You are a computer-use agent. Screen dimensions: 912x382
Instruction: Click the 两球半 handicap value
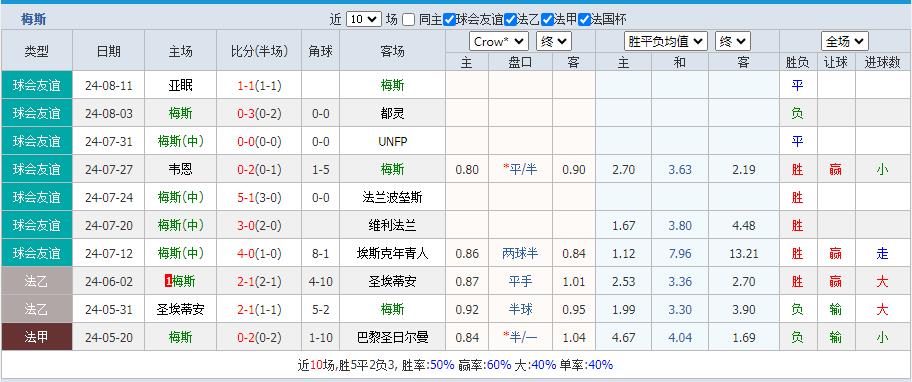tap(521, 253)
